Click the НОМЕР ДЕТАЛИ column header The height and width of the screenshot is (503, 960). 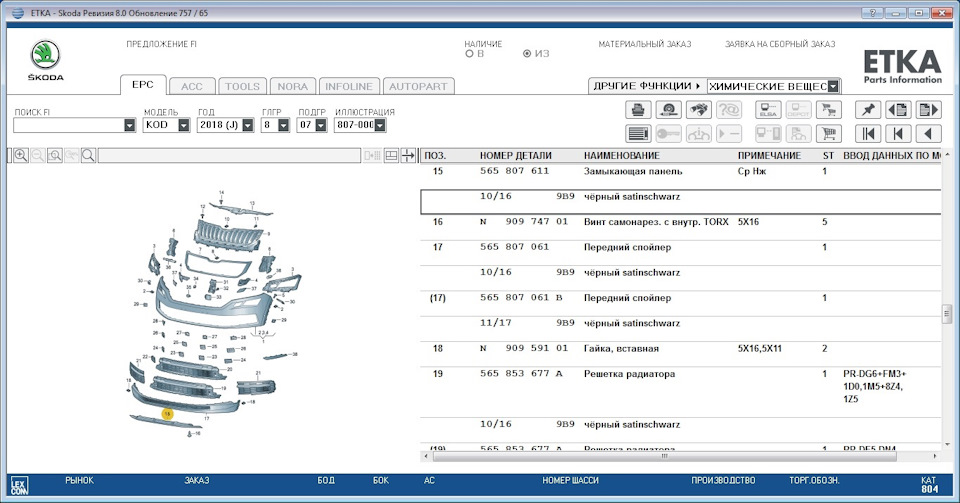pos(516,156)
